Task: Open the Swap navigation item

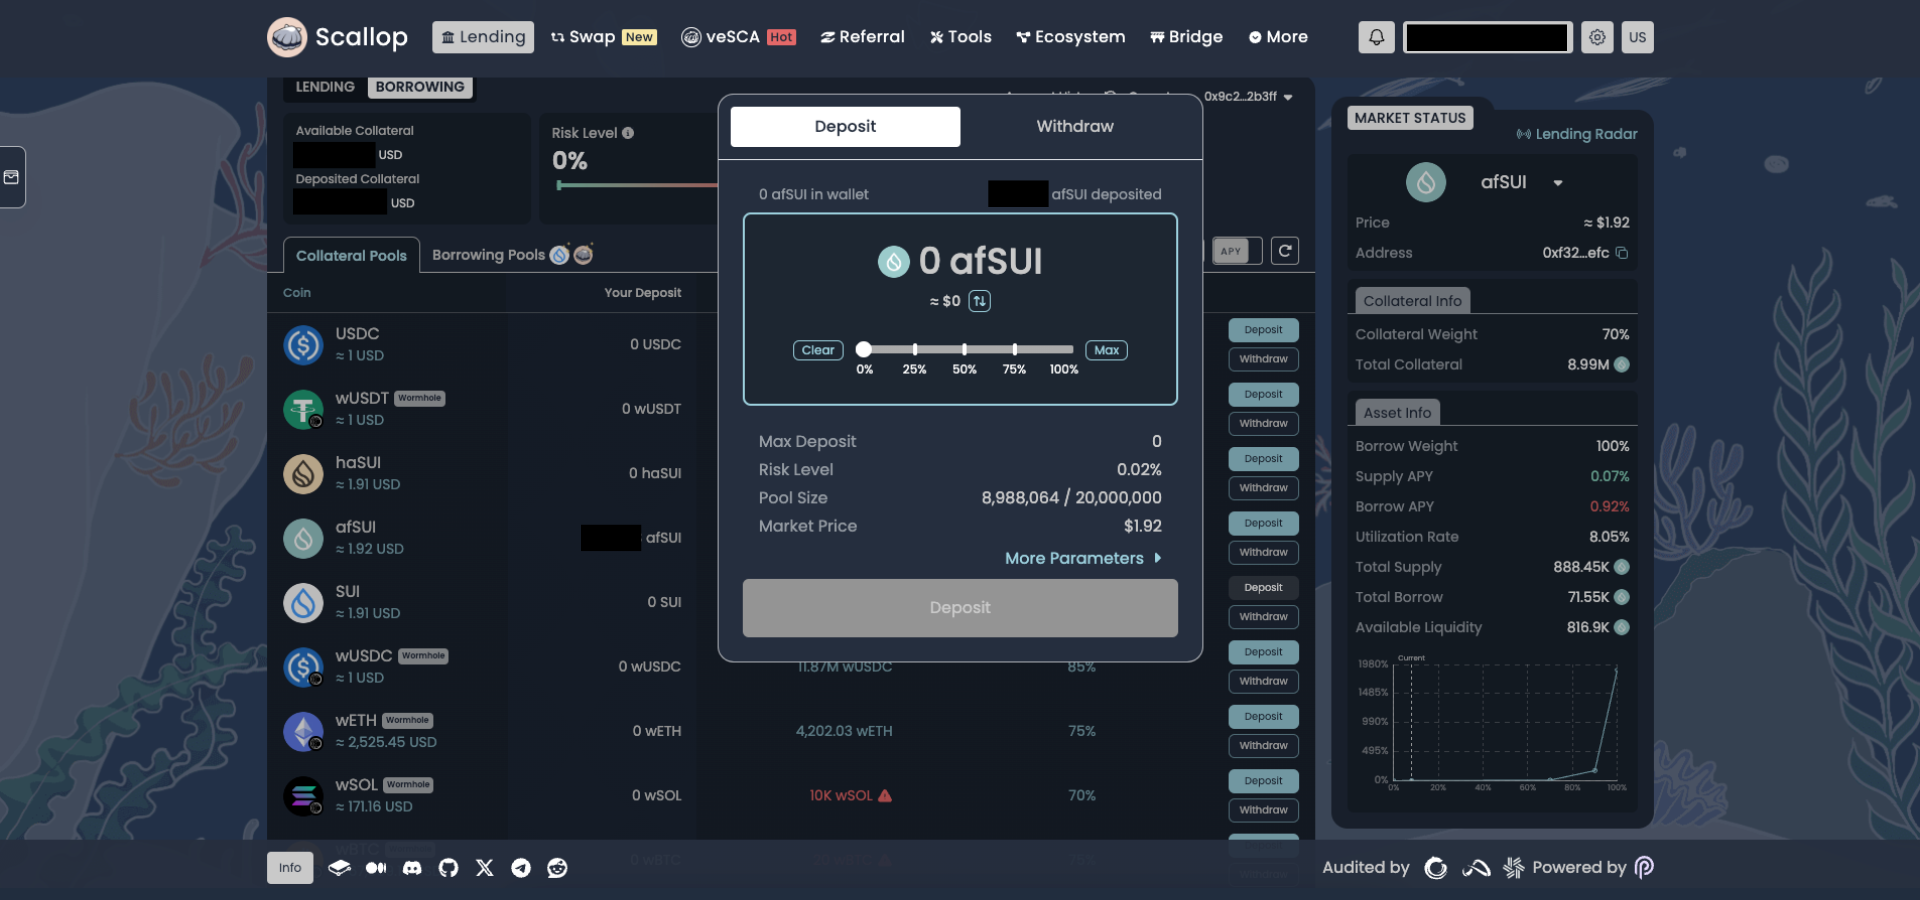Action: pos(603,37)
